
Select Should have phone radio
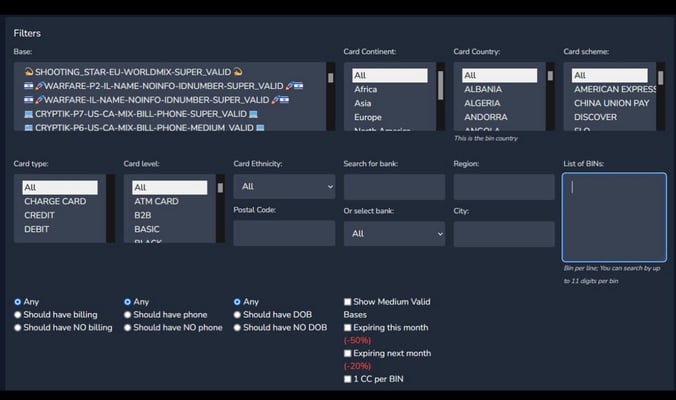[128, 315]
